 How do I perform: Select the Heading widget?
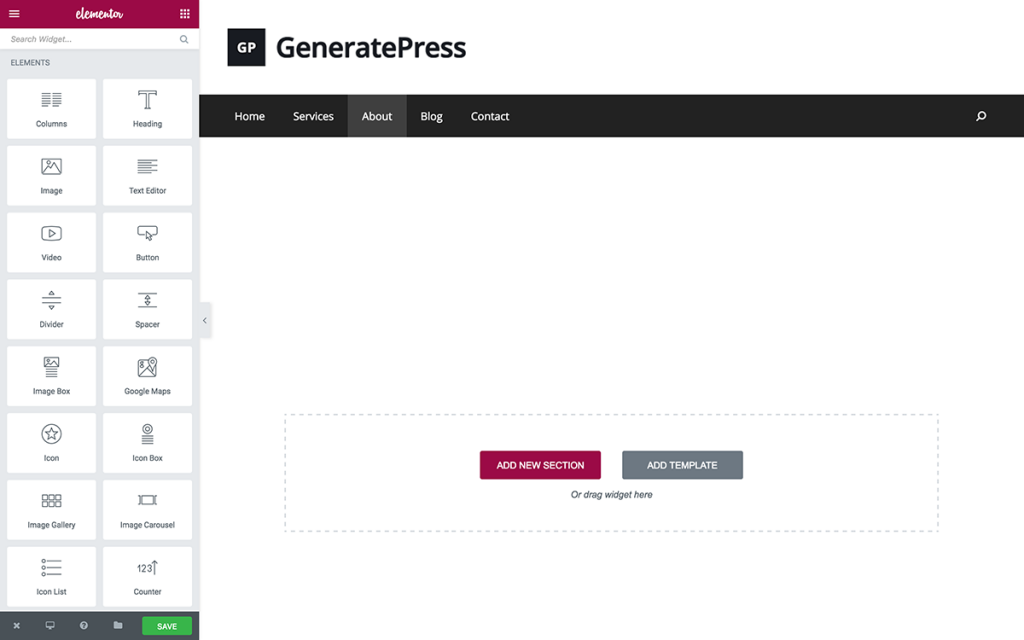[147, 109]
